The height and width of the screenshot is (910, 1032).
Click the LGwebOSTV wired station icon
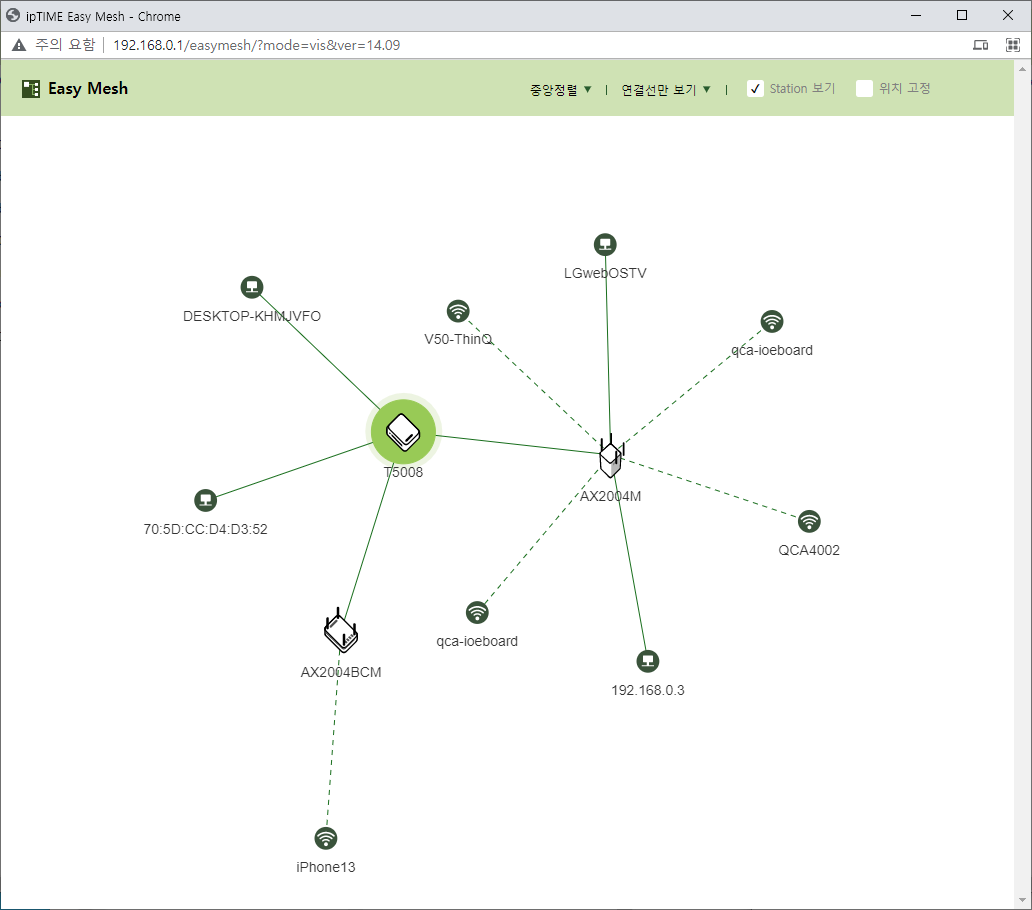pyautogui.click(x=605, y=245)
